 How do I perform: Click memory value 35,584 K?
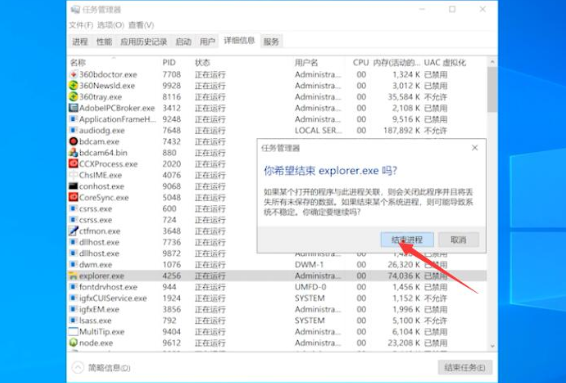coord(404,97)
